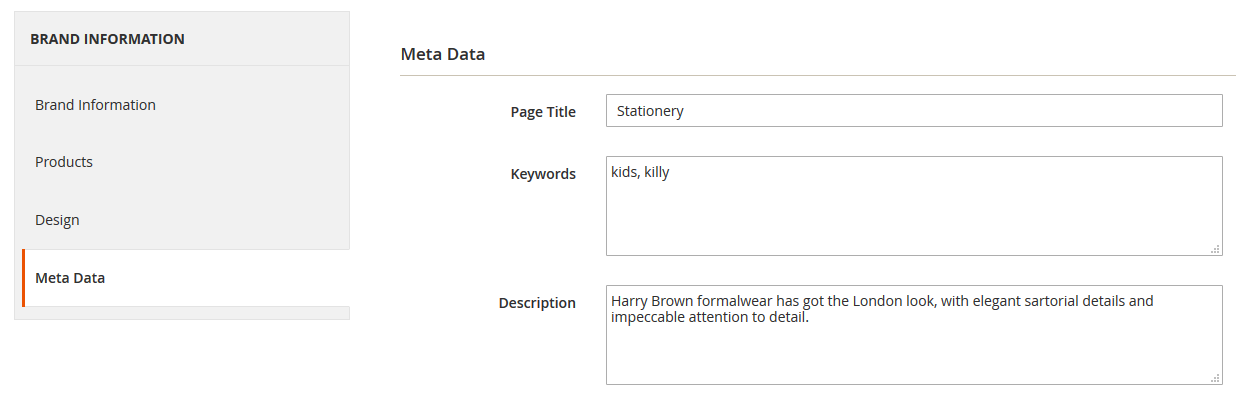Click inside the Description text area
1236x400 pixels.
click(x=913, y=350)
